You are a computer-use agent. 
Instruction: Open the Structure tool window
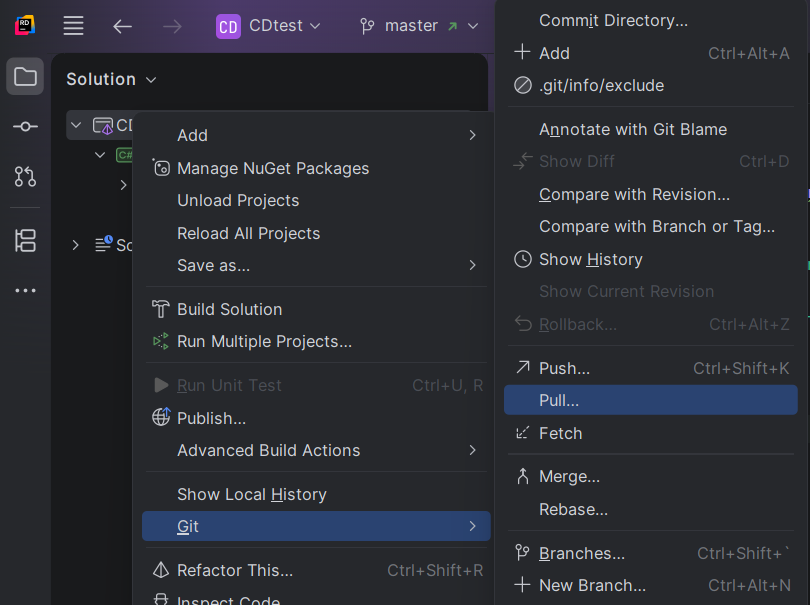(25, 240)
